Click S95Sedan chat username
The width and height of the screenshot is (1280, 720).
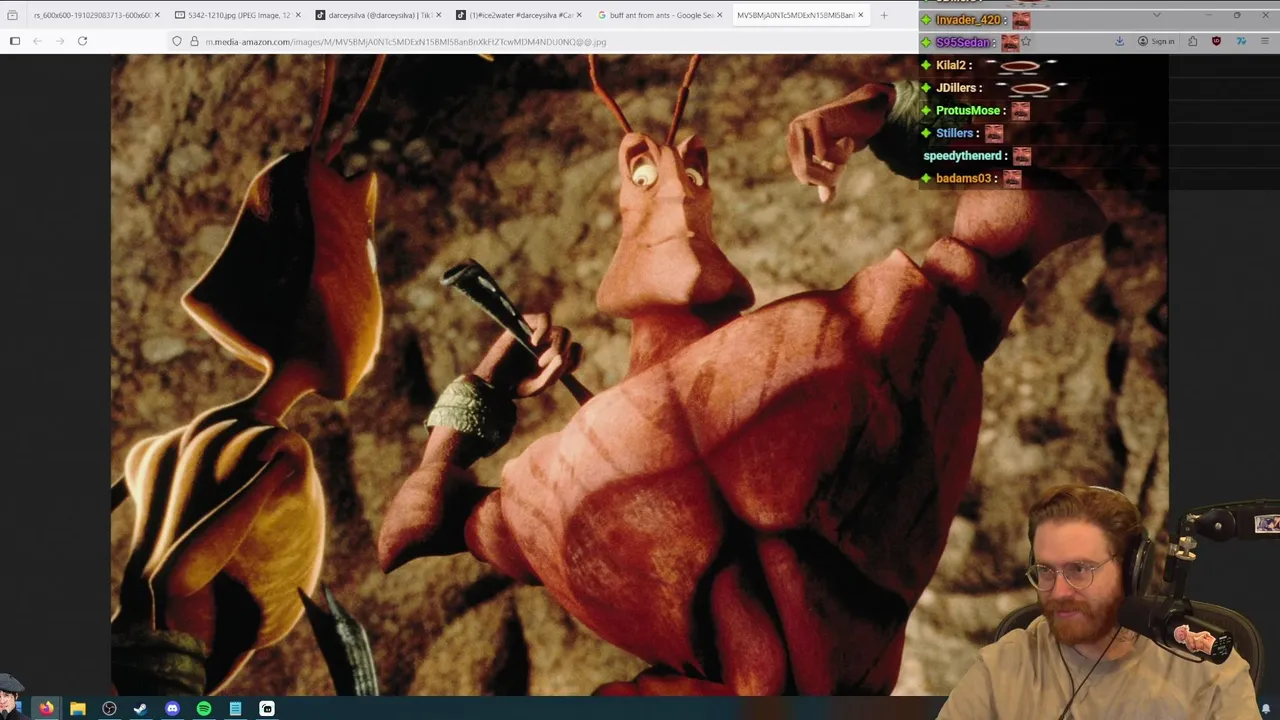(963, 43)
